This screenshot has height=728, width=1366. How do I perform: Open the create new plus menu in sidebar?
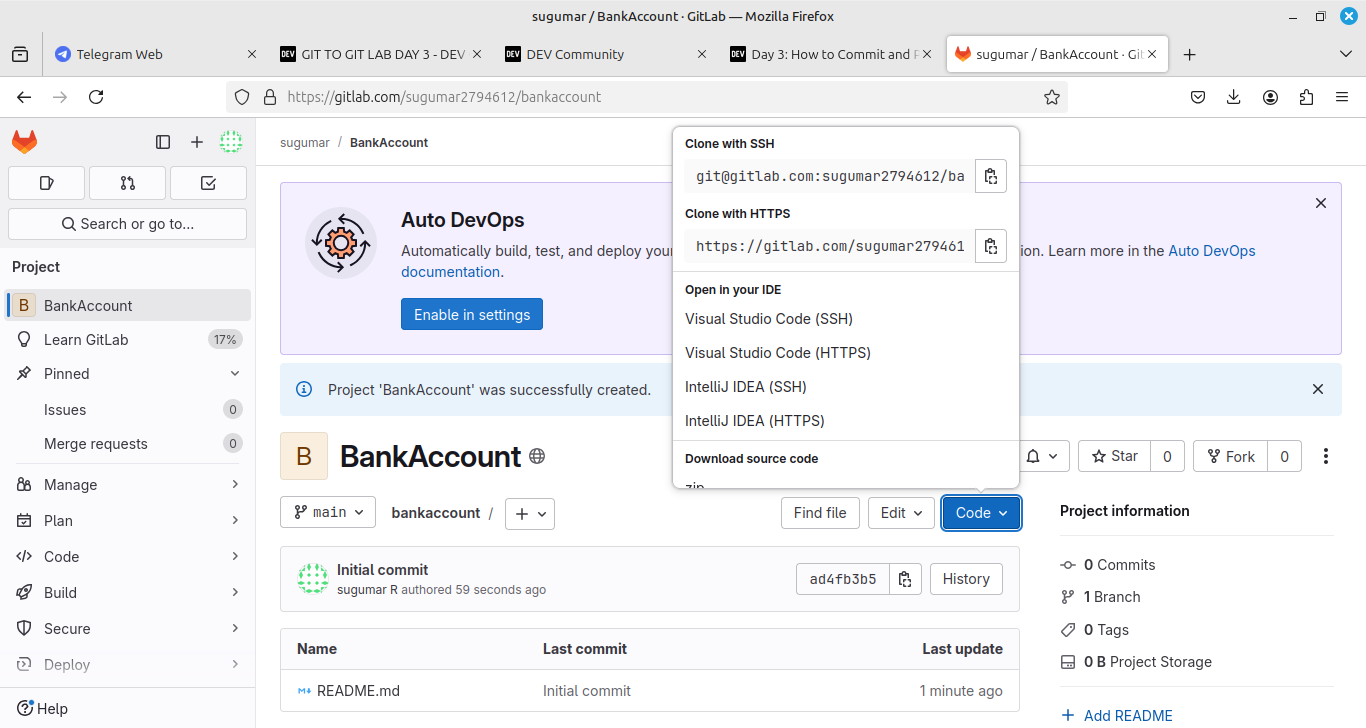click(x=197, y=142)
